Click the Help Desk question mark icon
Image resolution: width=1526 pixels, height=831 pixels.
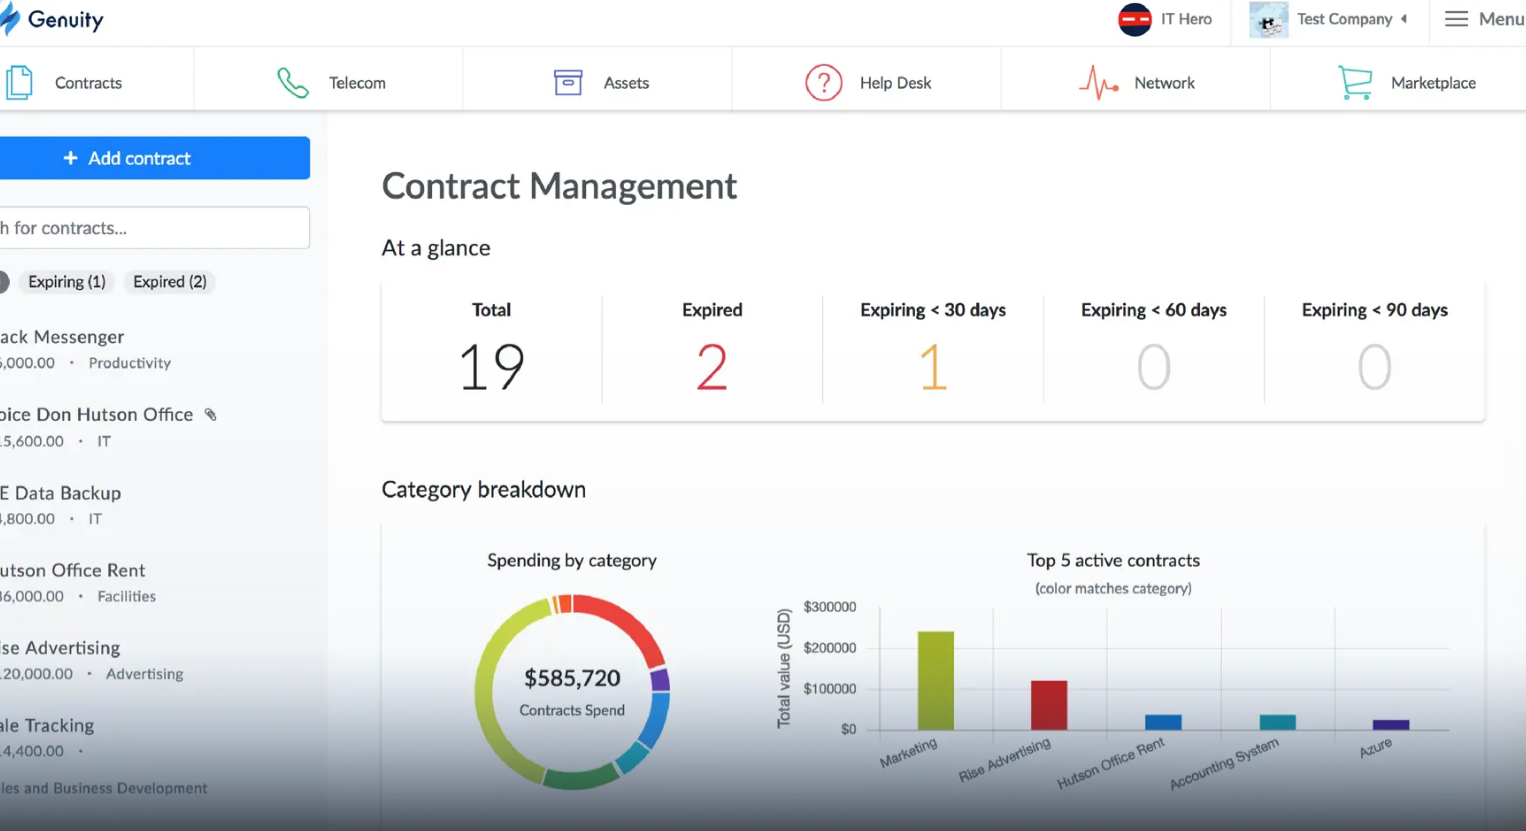(823, 83)
